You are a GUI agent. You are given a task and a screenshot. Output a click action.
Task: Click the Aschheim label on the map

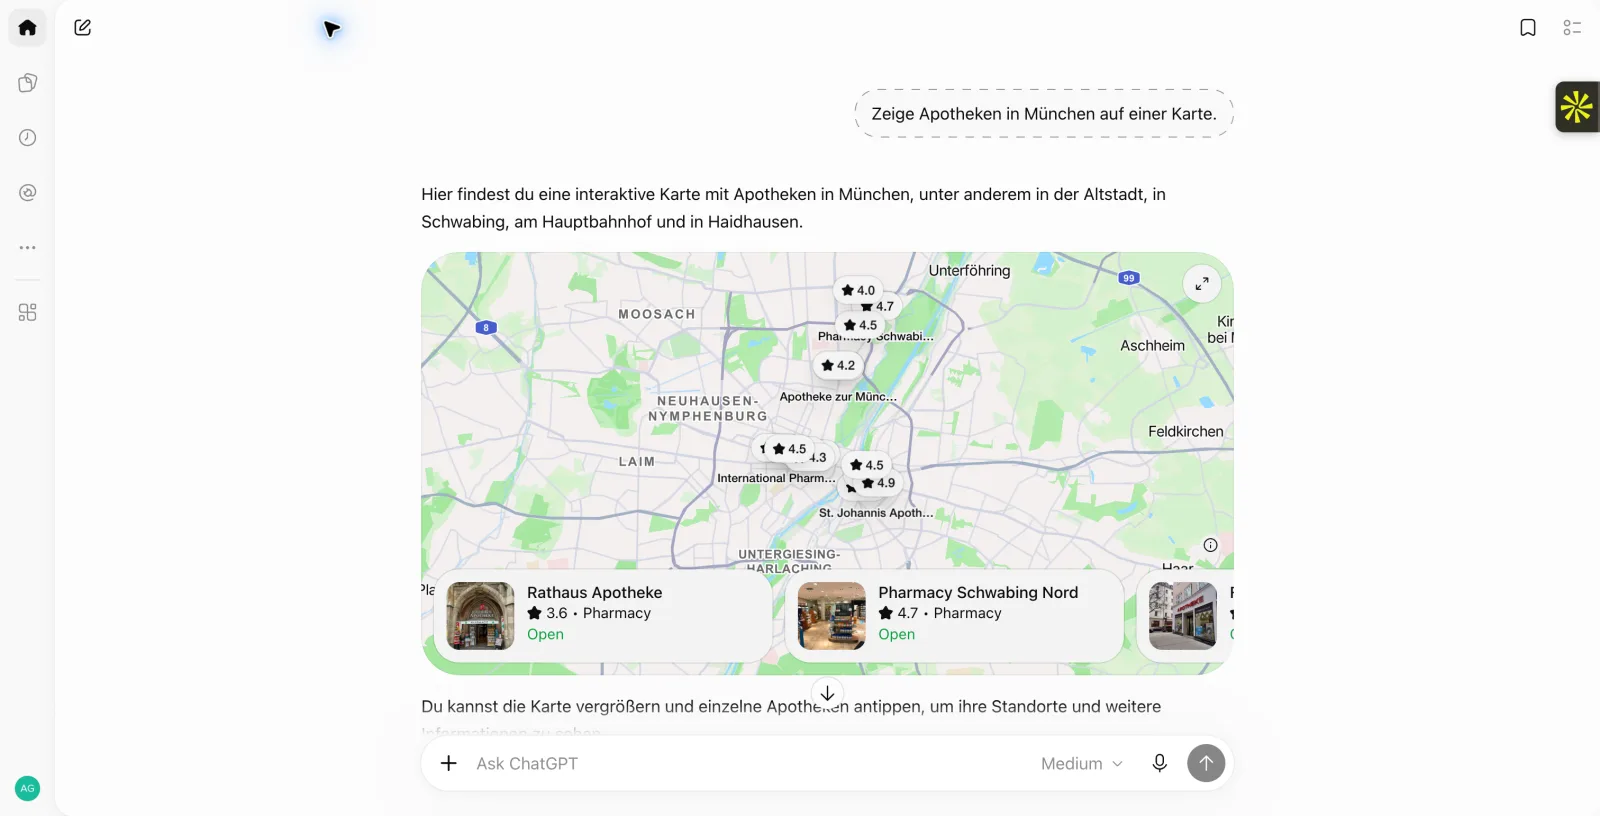1152,346
